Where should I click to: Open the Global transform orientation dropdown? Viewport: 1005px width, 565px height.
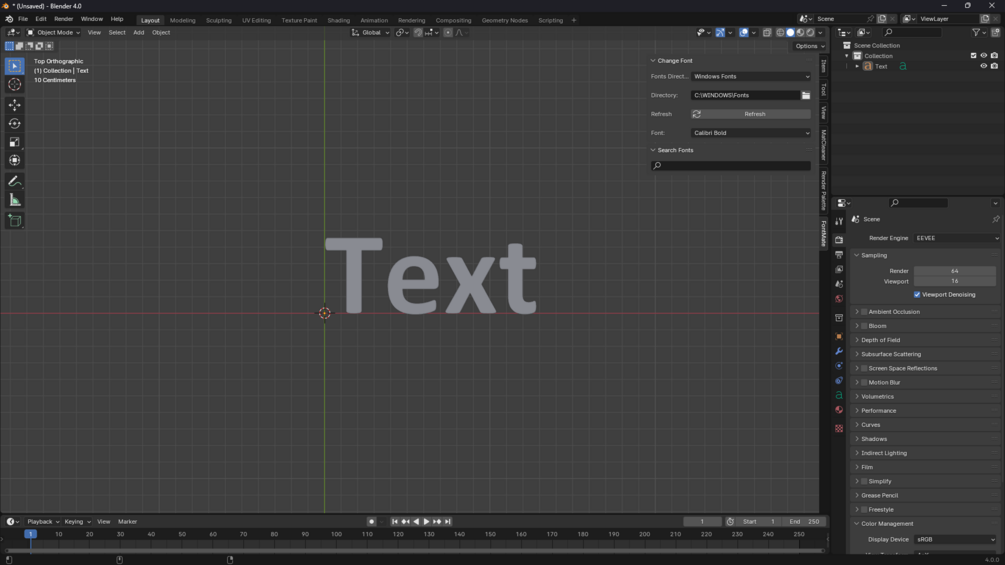[370, 33]
